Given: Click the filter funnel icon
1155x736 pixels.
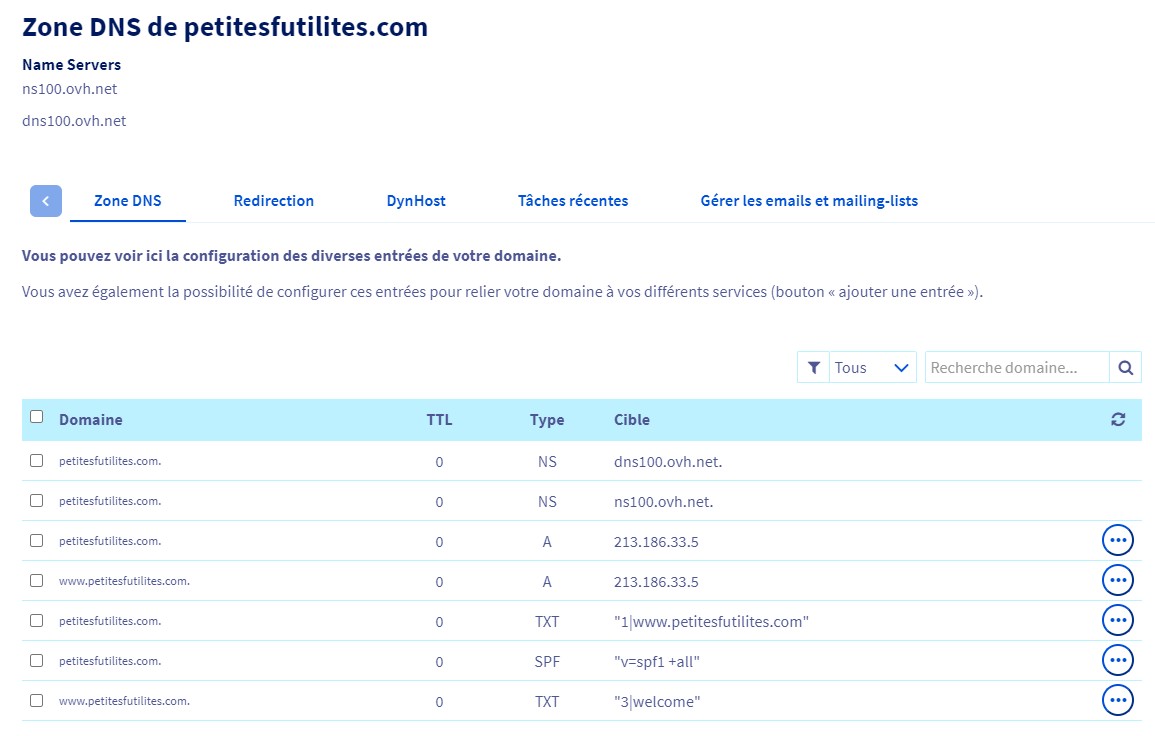Looking at the screenshot, I should [x=813, y=368].
